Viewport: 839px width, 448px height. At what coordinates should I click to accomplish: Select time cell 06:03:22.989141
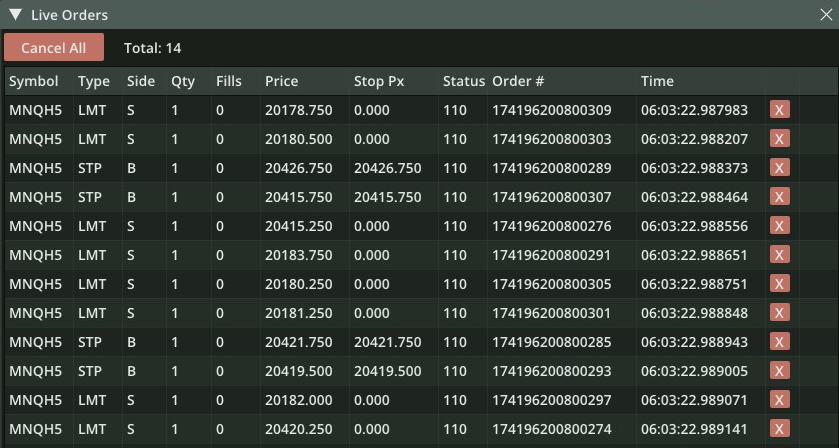coord(694,428)
